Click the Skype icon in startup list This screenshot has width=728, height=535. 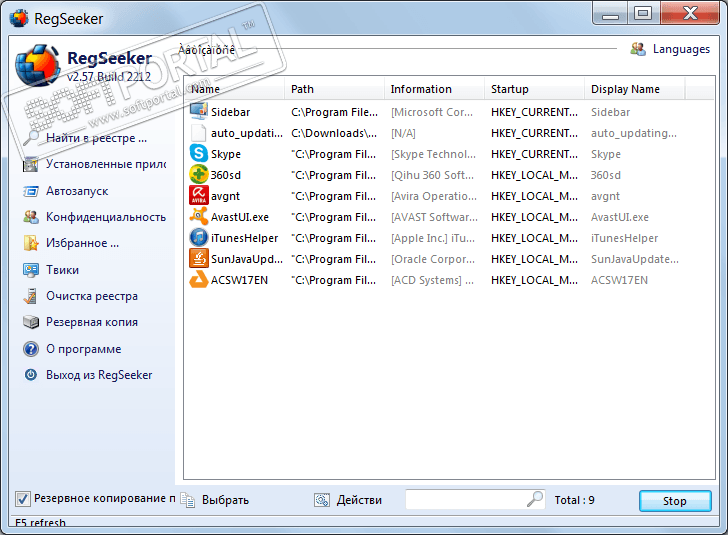point(199,154)
